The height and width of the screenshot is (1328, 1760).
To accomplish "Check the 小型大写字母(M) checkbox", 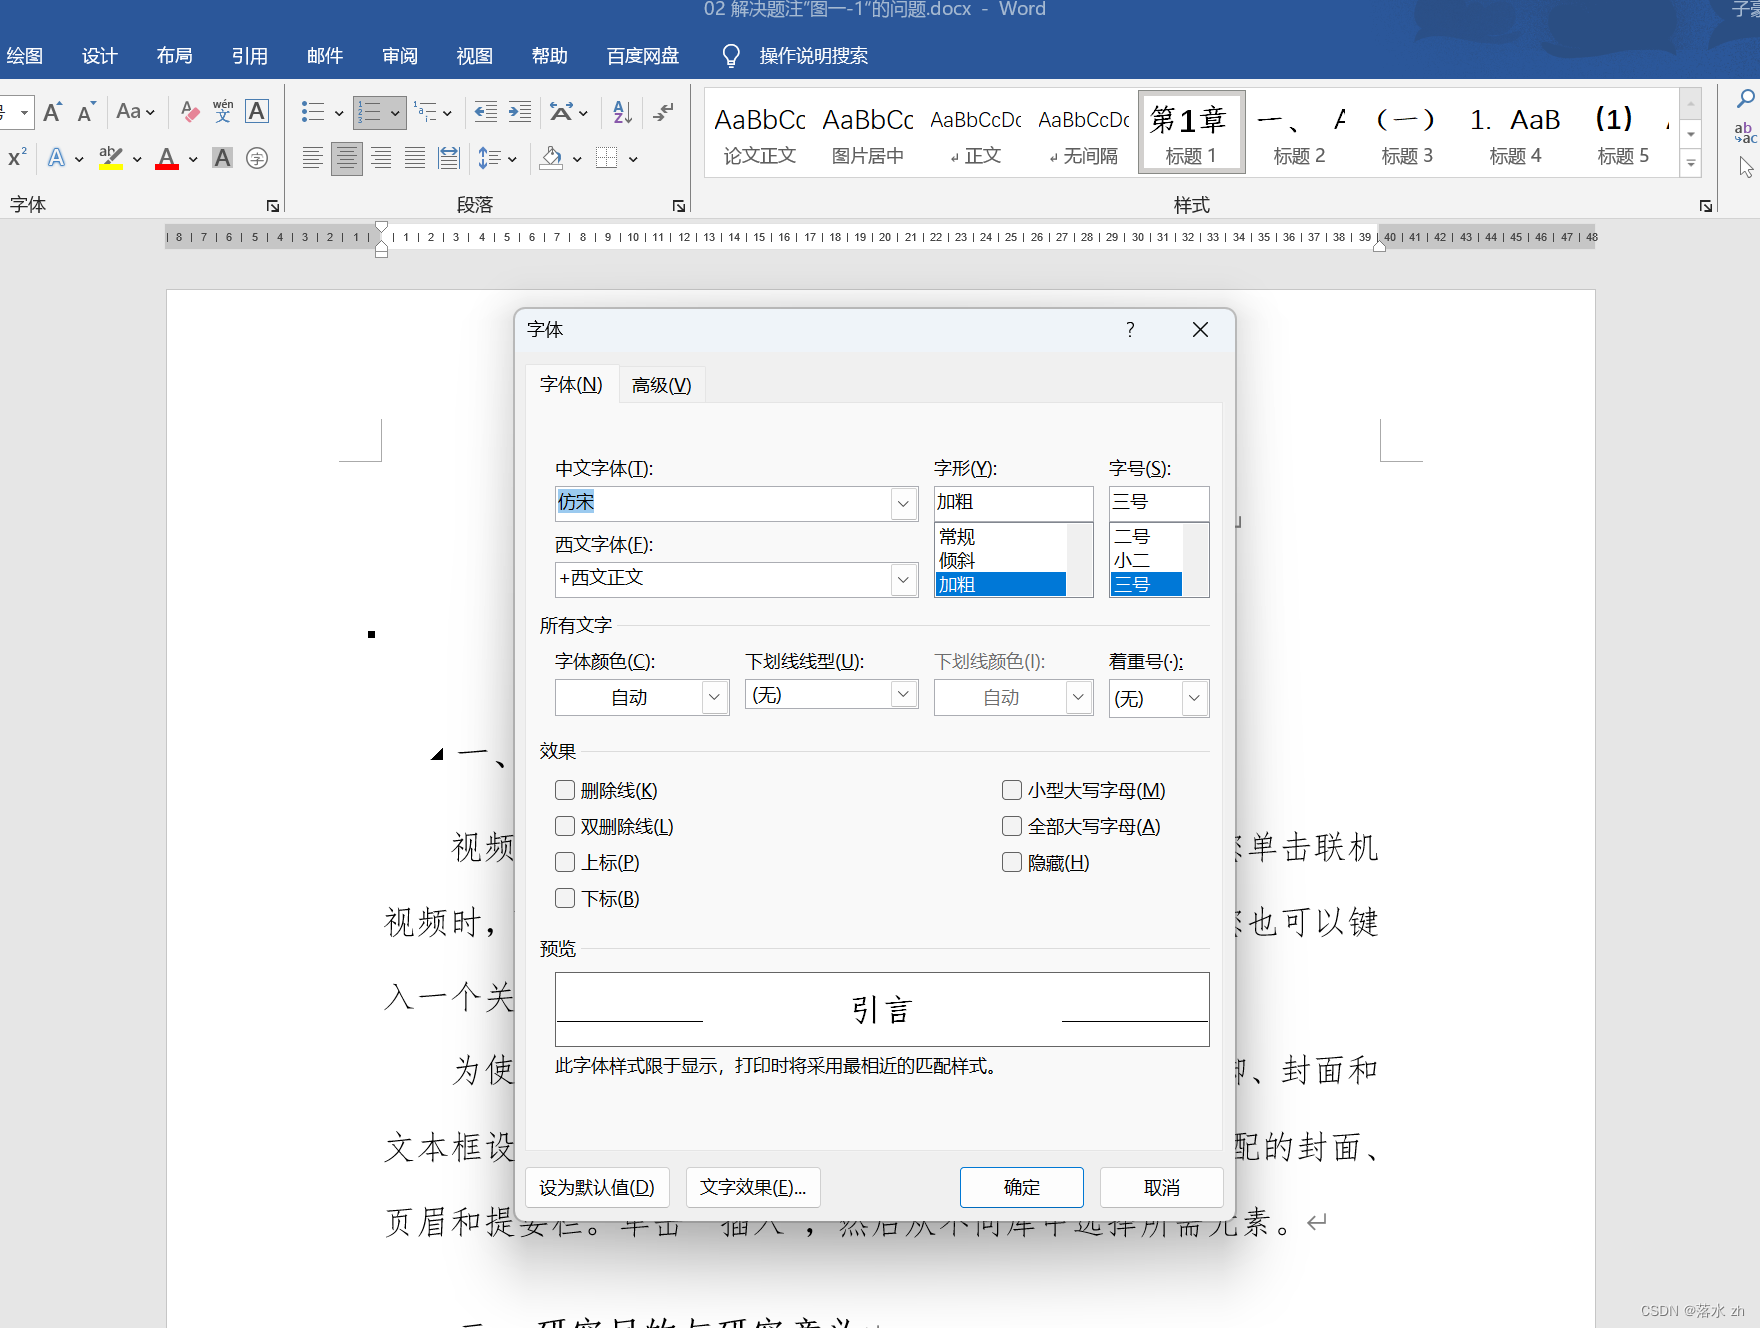I will 1012,790.
